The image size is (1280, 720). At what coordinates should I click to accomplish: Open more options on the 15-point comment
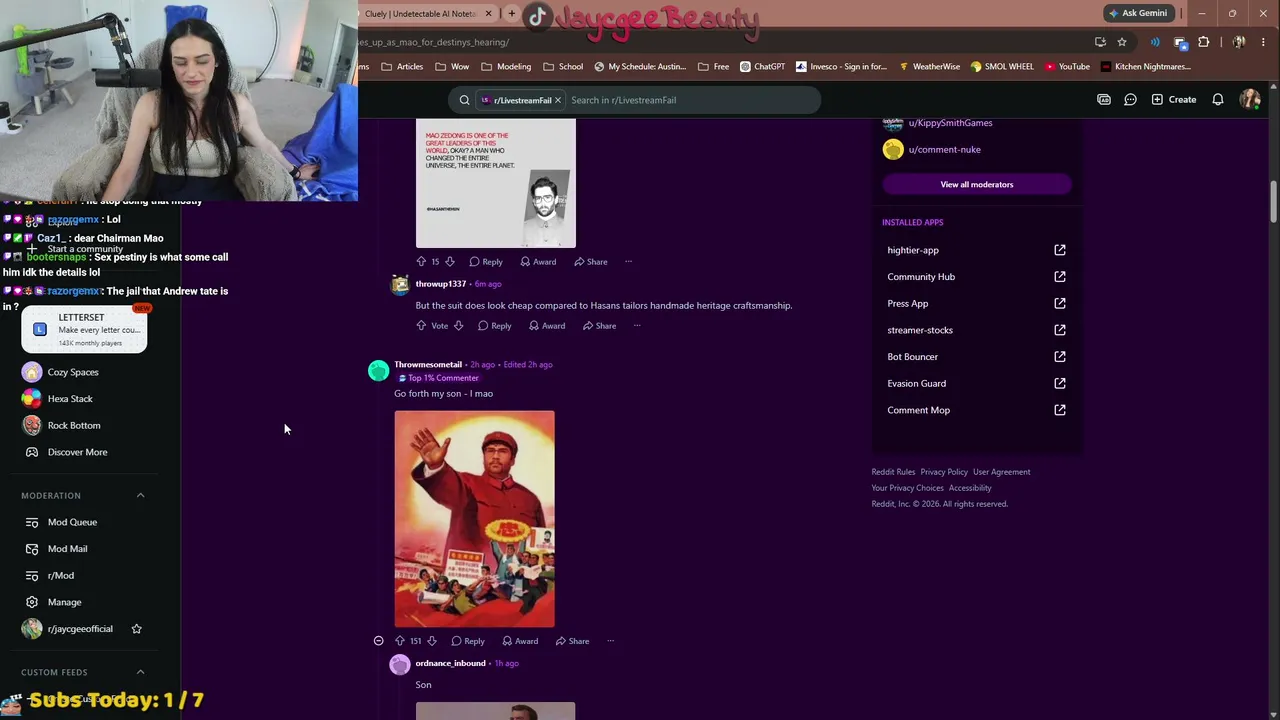[x=628, y=262]
